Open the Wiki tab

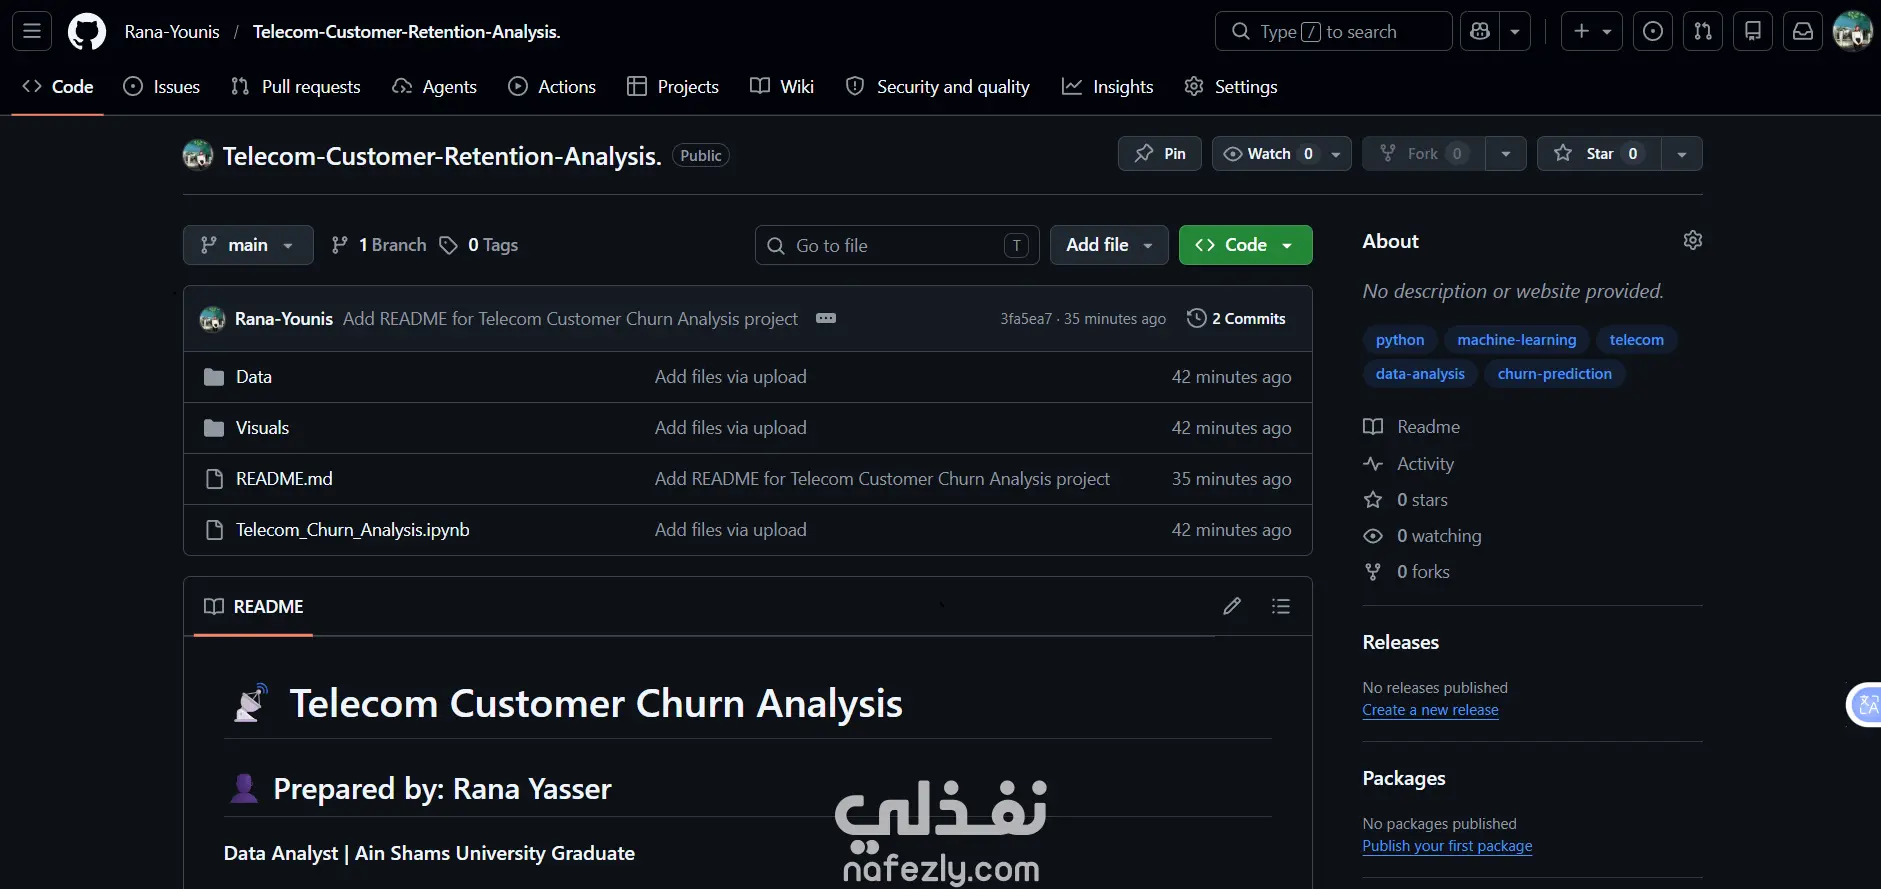(x=782, y=87)
